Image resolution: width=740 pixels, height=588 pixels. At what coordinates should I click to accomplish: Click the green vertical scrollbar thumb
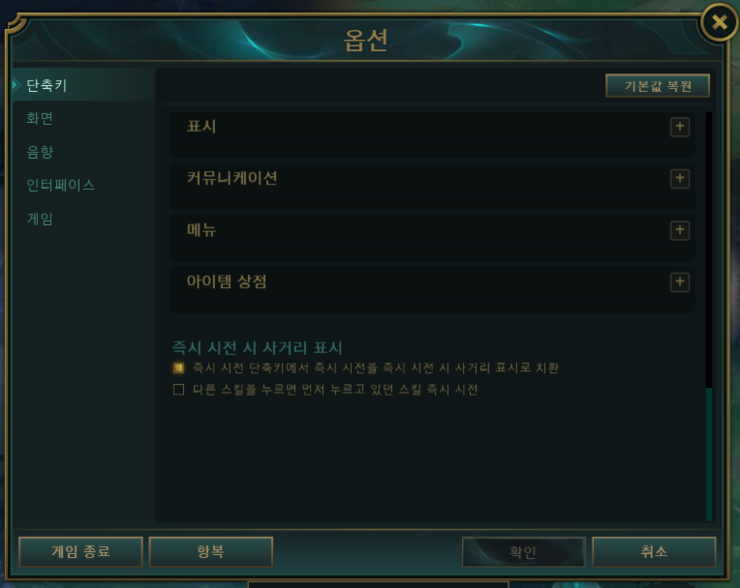[709, 454]
